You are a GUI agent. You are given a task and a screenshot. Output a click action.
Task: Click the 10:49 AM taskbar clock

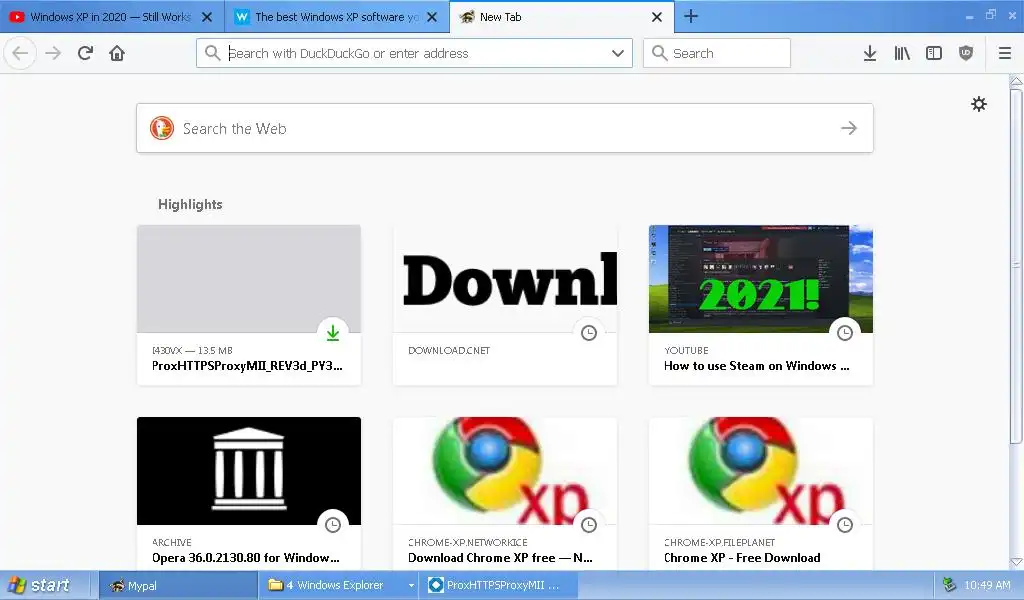point(987,585)
